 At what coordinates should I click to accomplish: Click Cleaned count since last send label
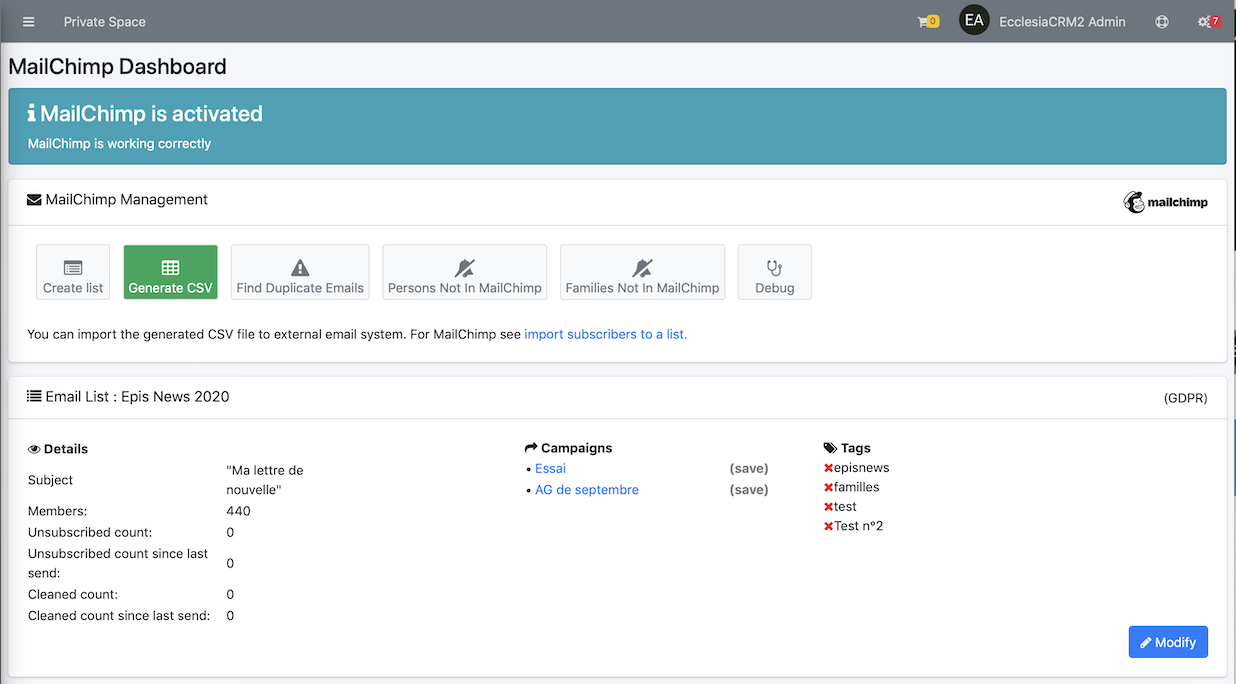119,616
